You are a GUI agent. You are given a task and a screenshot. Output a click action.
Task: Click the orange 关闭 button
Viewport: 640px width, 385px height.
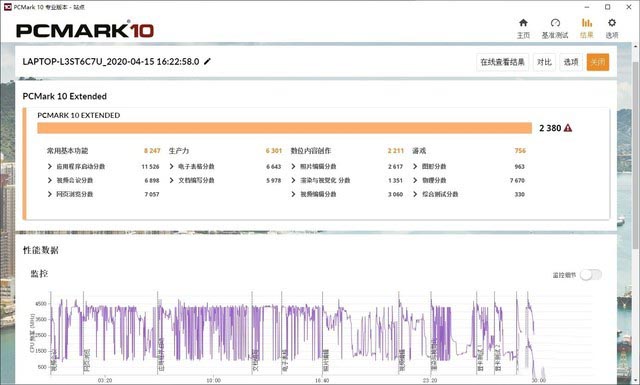(598, 62)
